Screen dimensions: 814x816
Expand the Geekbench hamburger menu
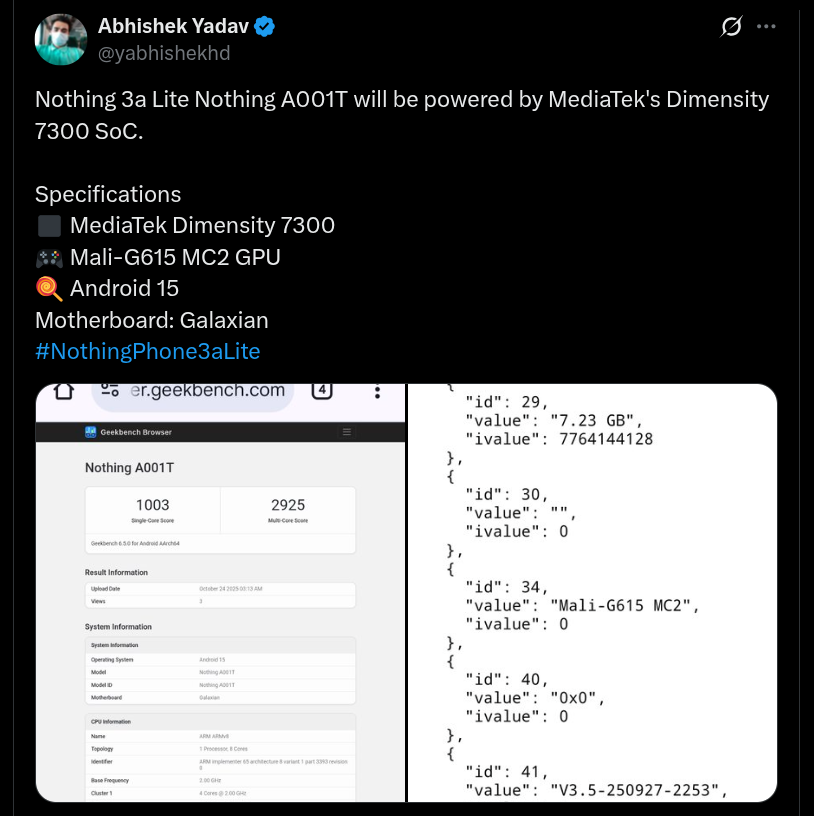pos(347,432)
